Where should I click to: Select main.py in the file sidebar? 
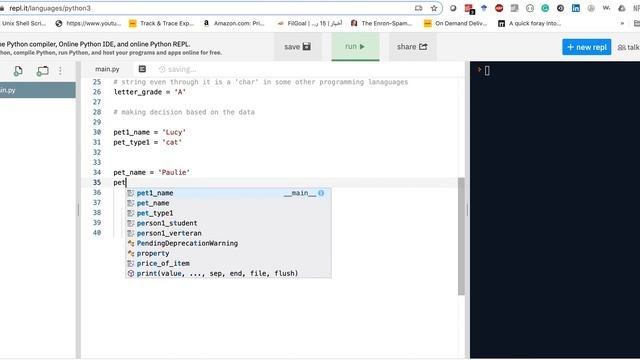pos(37,90)
